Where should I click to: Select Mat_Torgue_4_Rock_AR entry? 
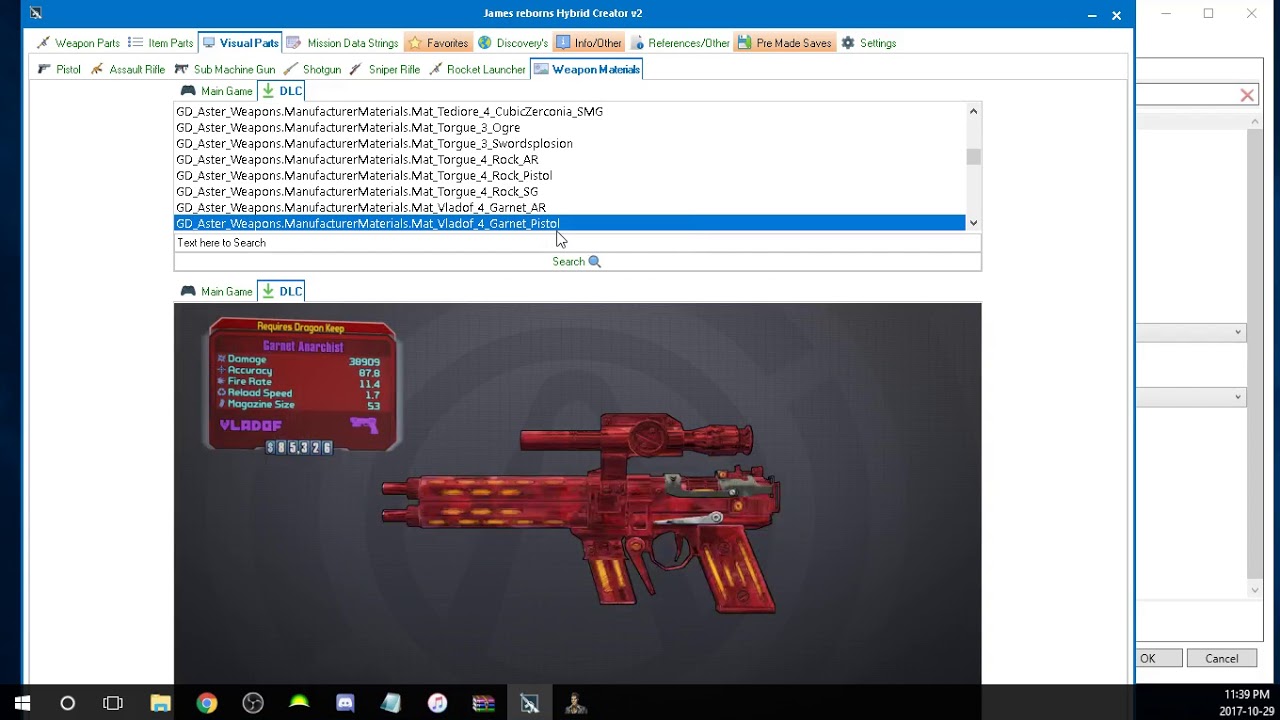[x=569, y=159]
